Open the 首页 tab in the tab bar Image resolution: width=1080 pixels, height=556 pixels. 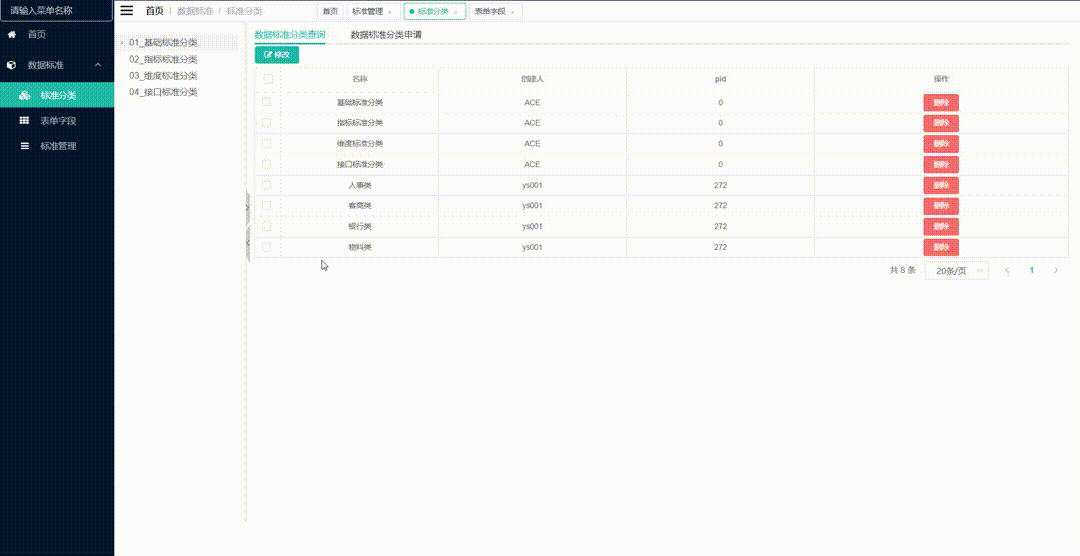[x=330, y=11]
